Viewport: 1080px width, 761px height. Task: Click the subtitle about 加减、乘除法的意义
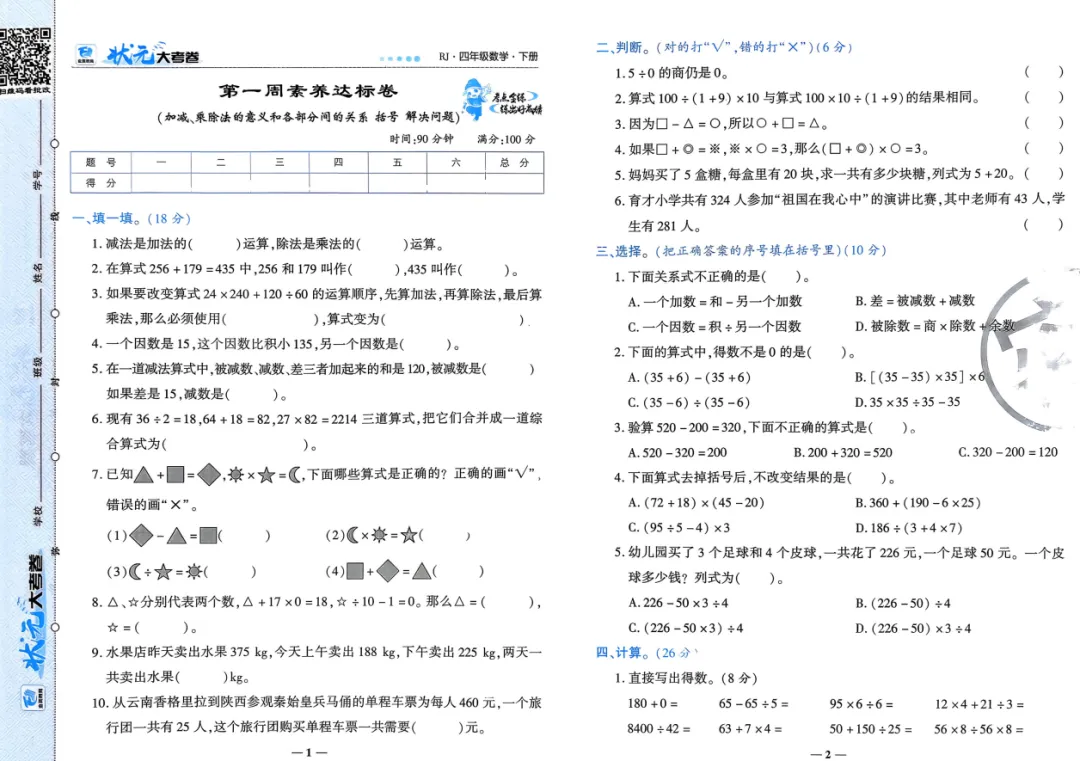pos(307,117)
